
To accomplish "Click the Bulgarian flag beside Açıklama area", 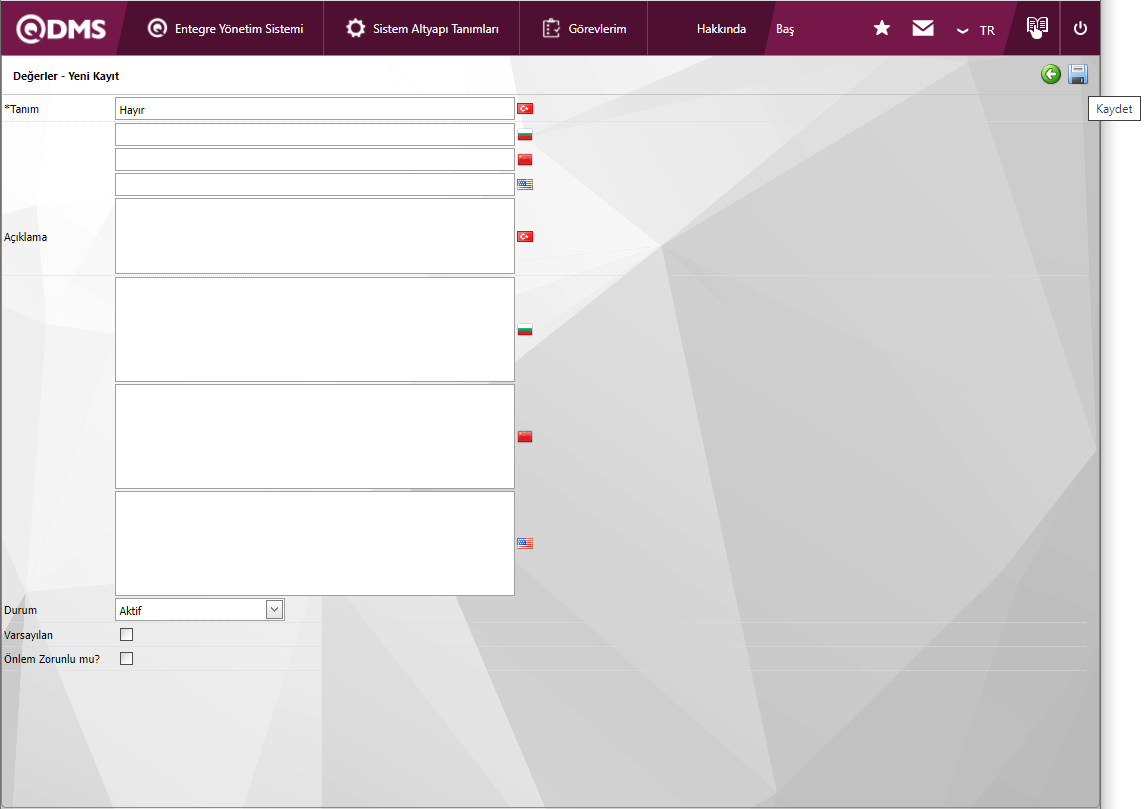I will 525,330.
